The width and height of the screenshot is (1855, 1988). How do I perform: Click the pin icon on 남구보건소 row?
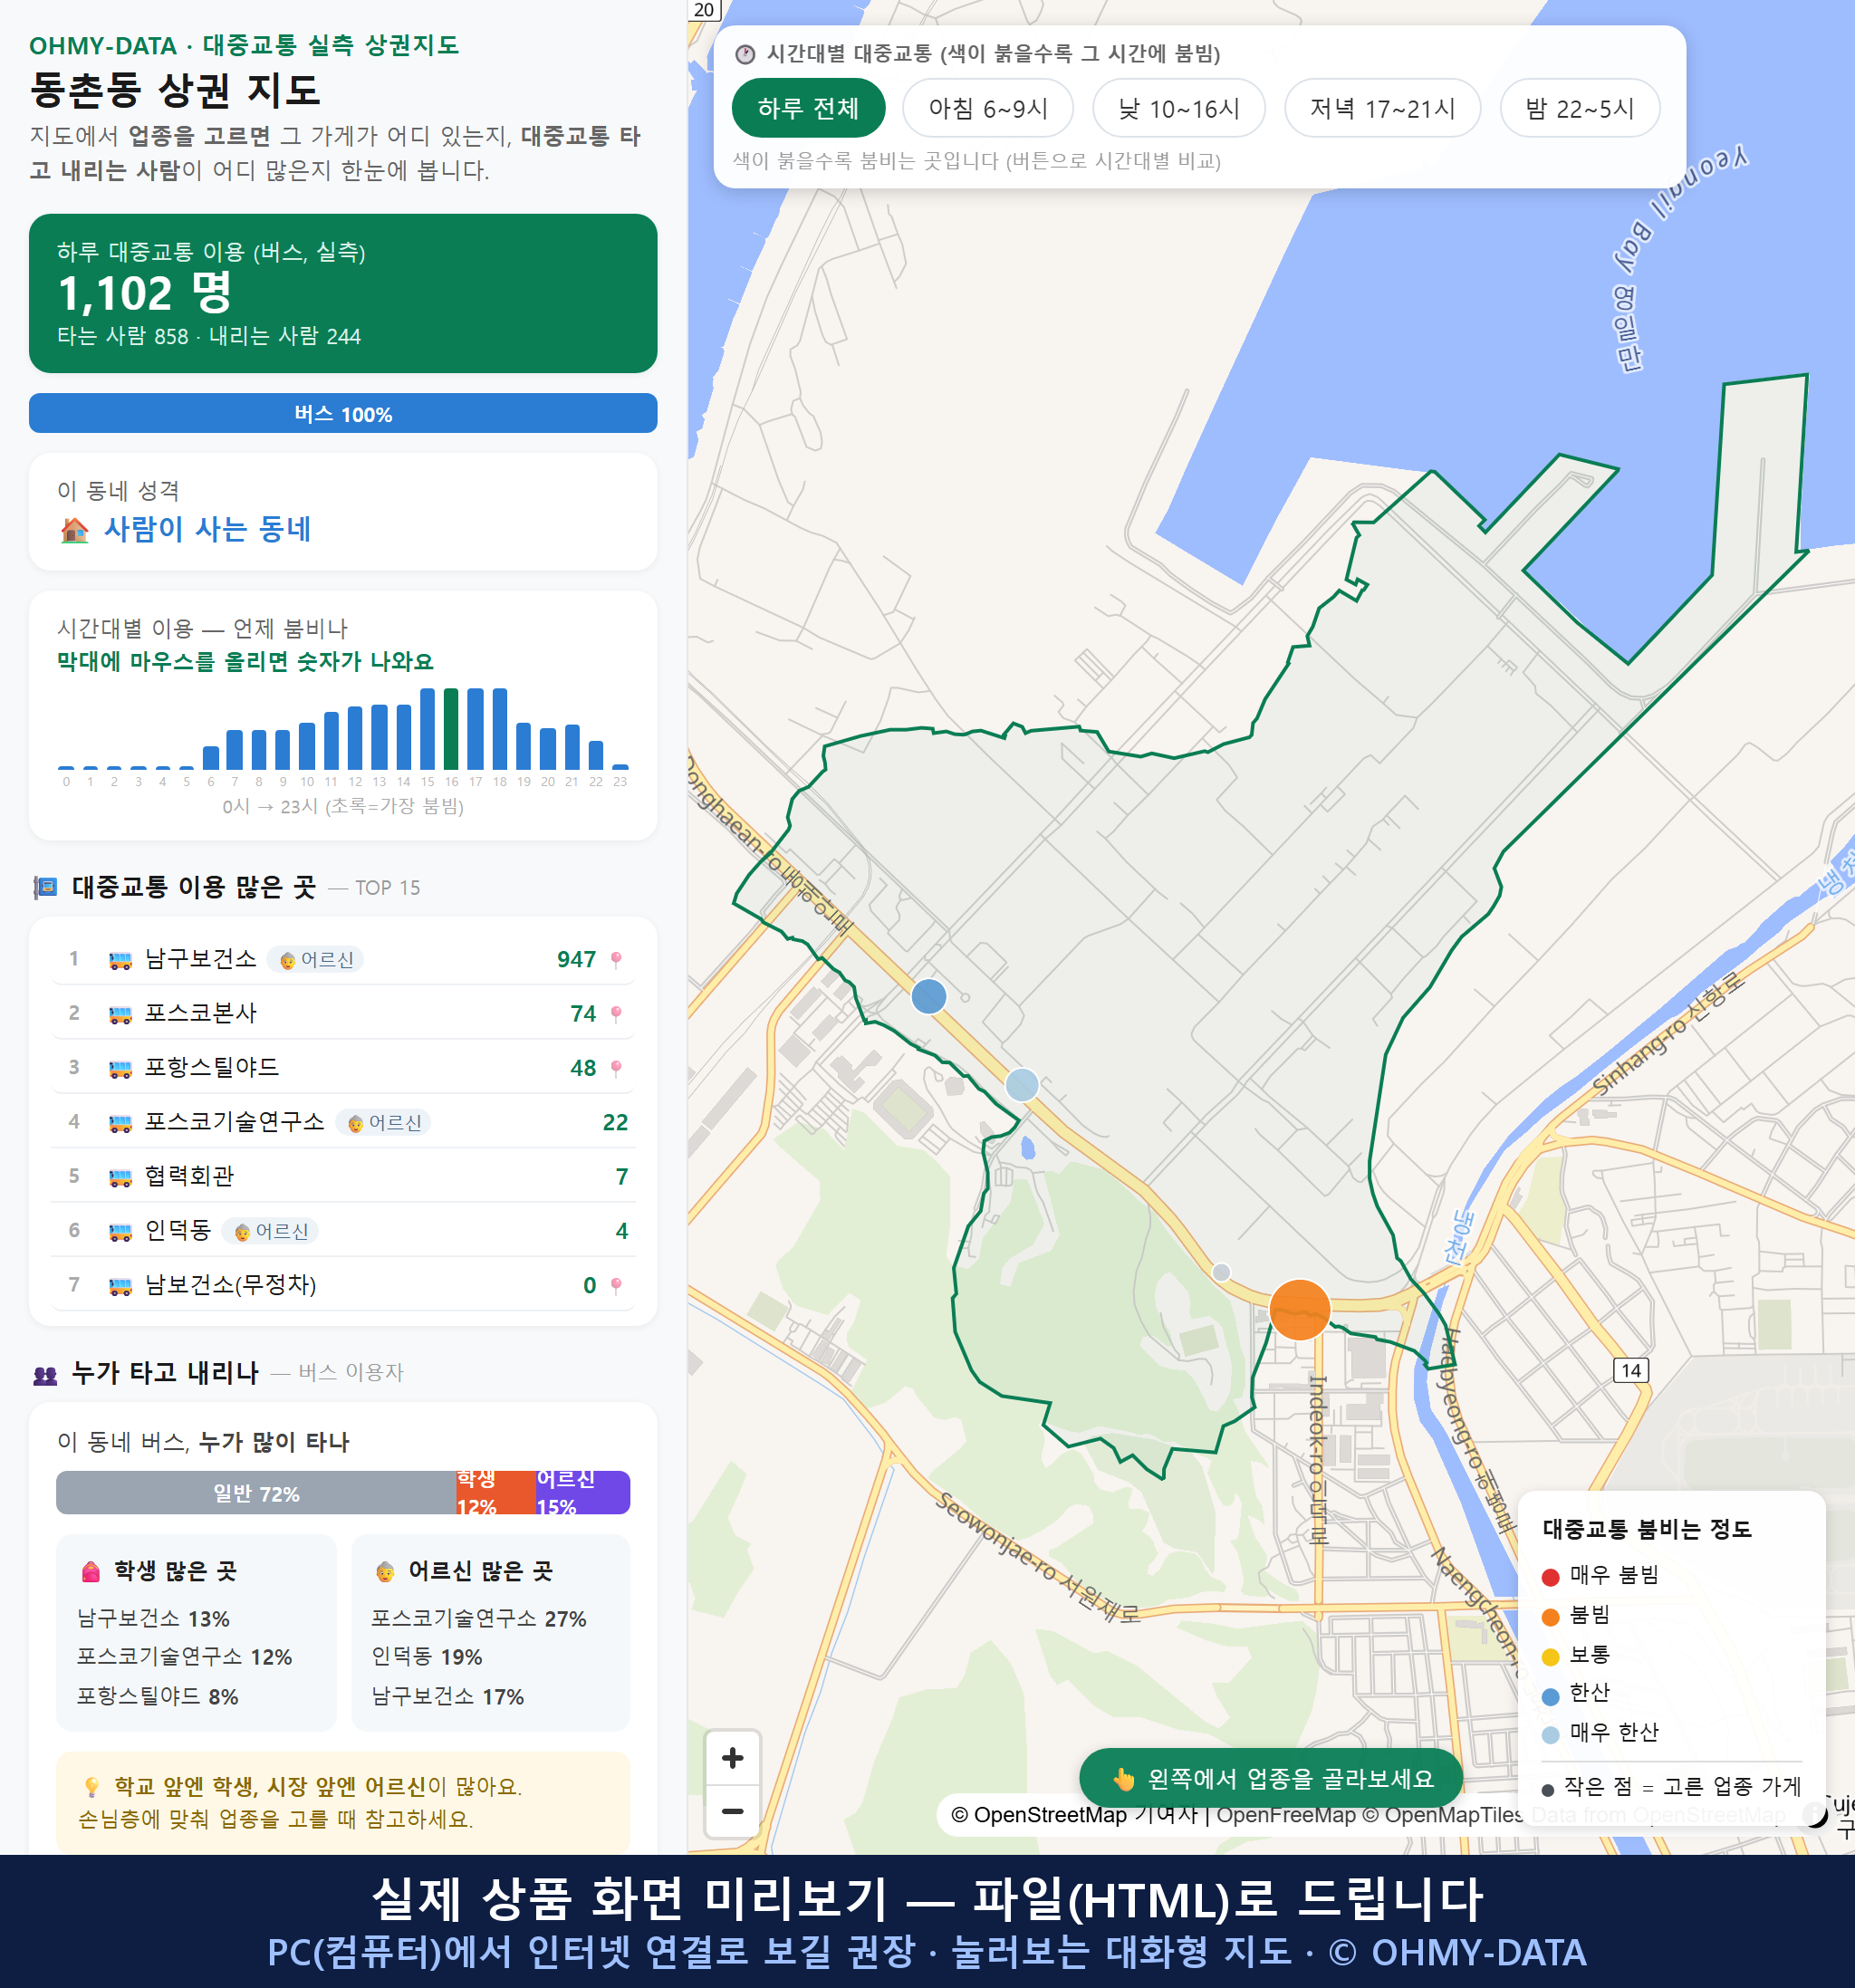click(x=616, y=960)
